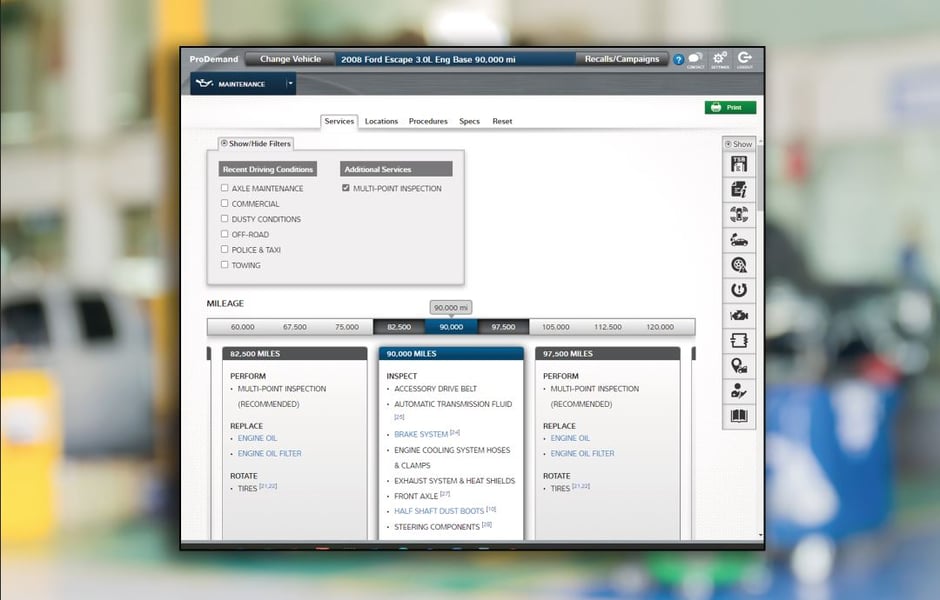Image resolution: width=940 pixels, height=600 pixels.
Task: Click the green Print button
Action: [x=730, y=108]
